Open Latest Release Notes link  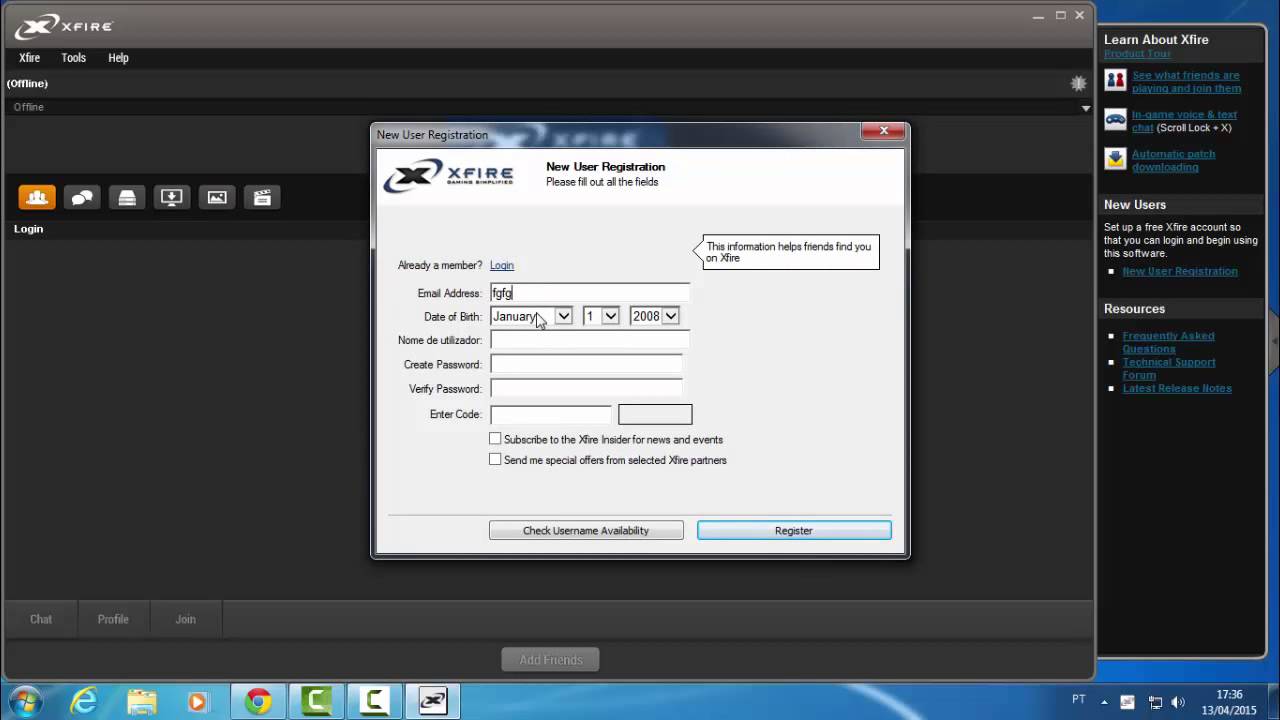[x=1177, y=388]
